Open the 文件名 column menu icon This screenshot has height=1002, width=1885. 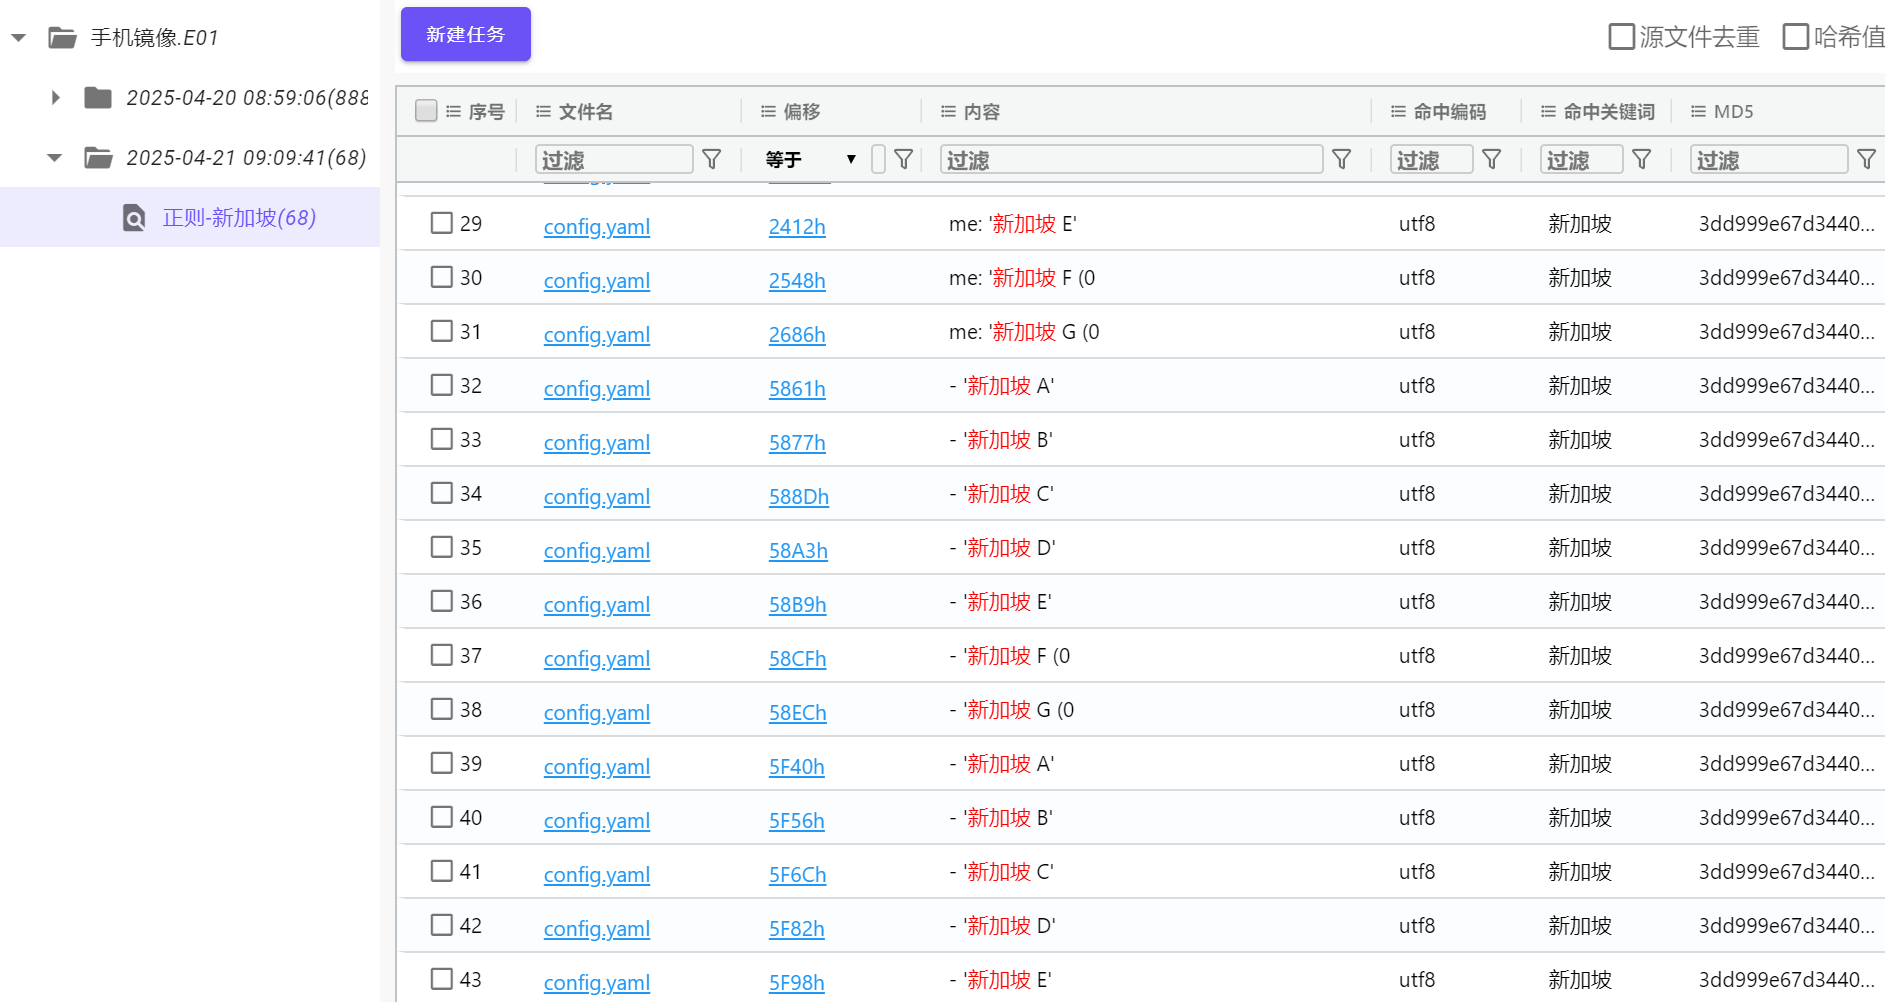click(543, 112)
